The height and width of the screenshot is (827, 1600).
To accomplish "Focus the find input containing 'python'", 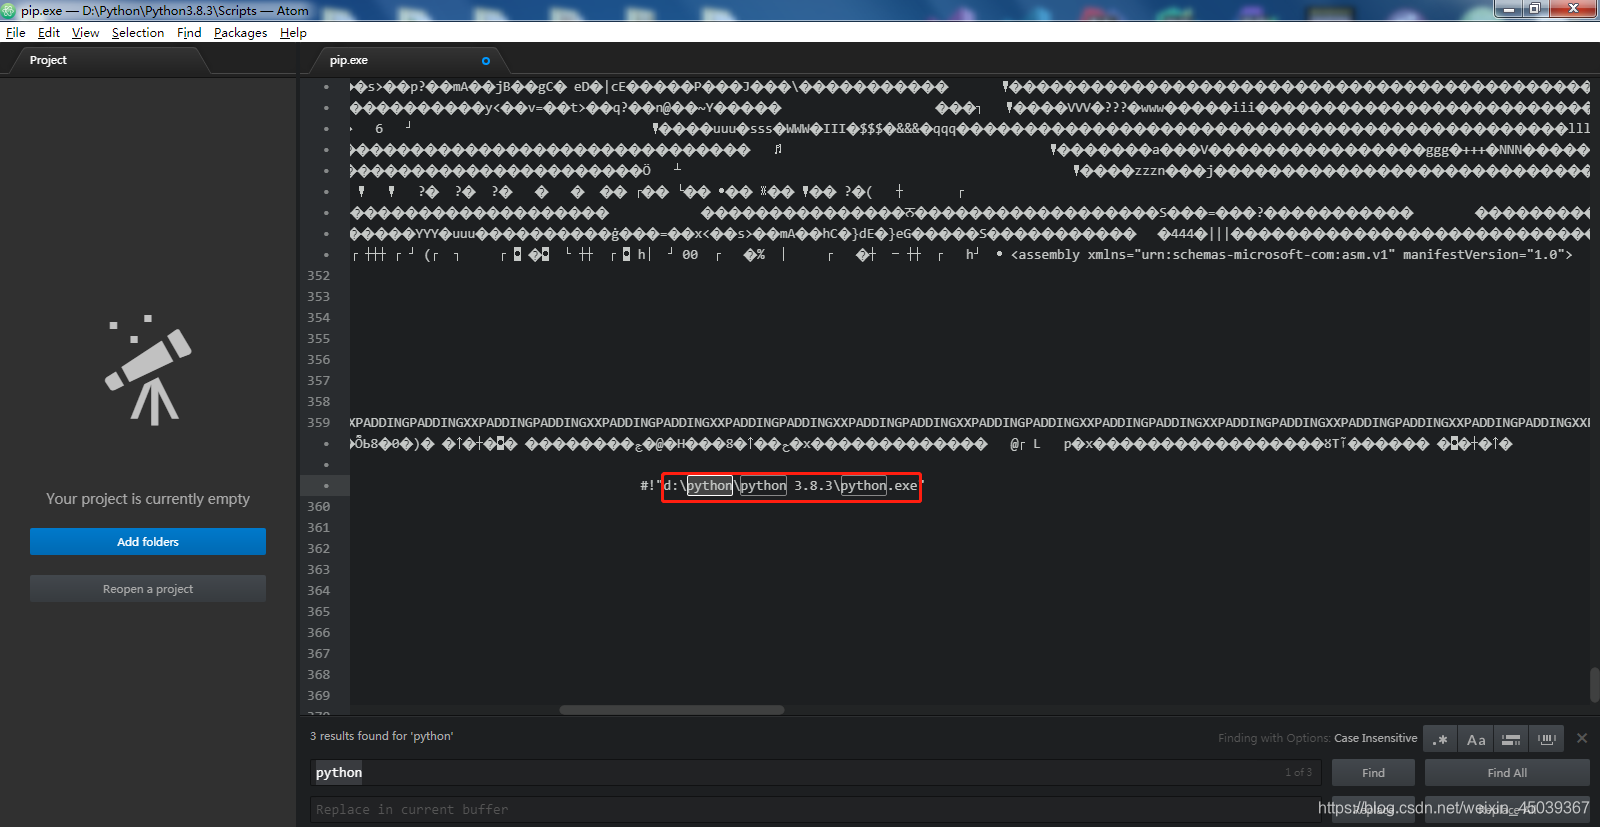I will coord(815,773).
